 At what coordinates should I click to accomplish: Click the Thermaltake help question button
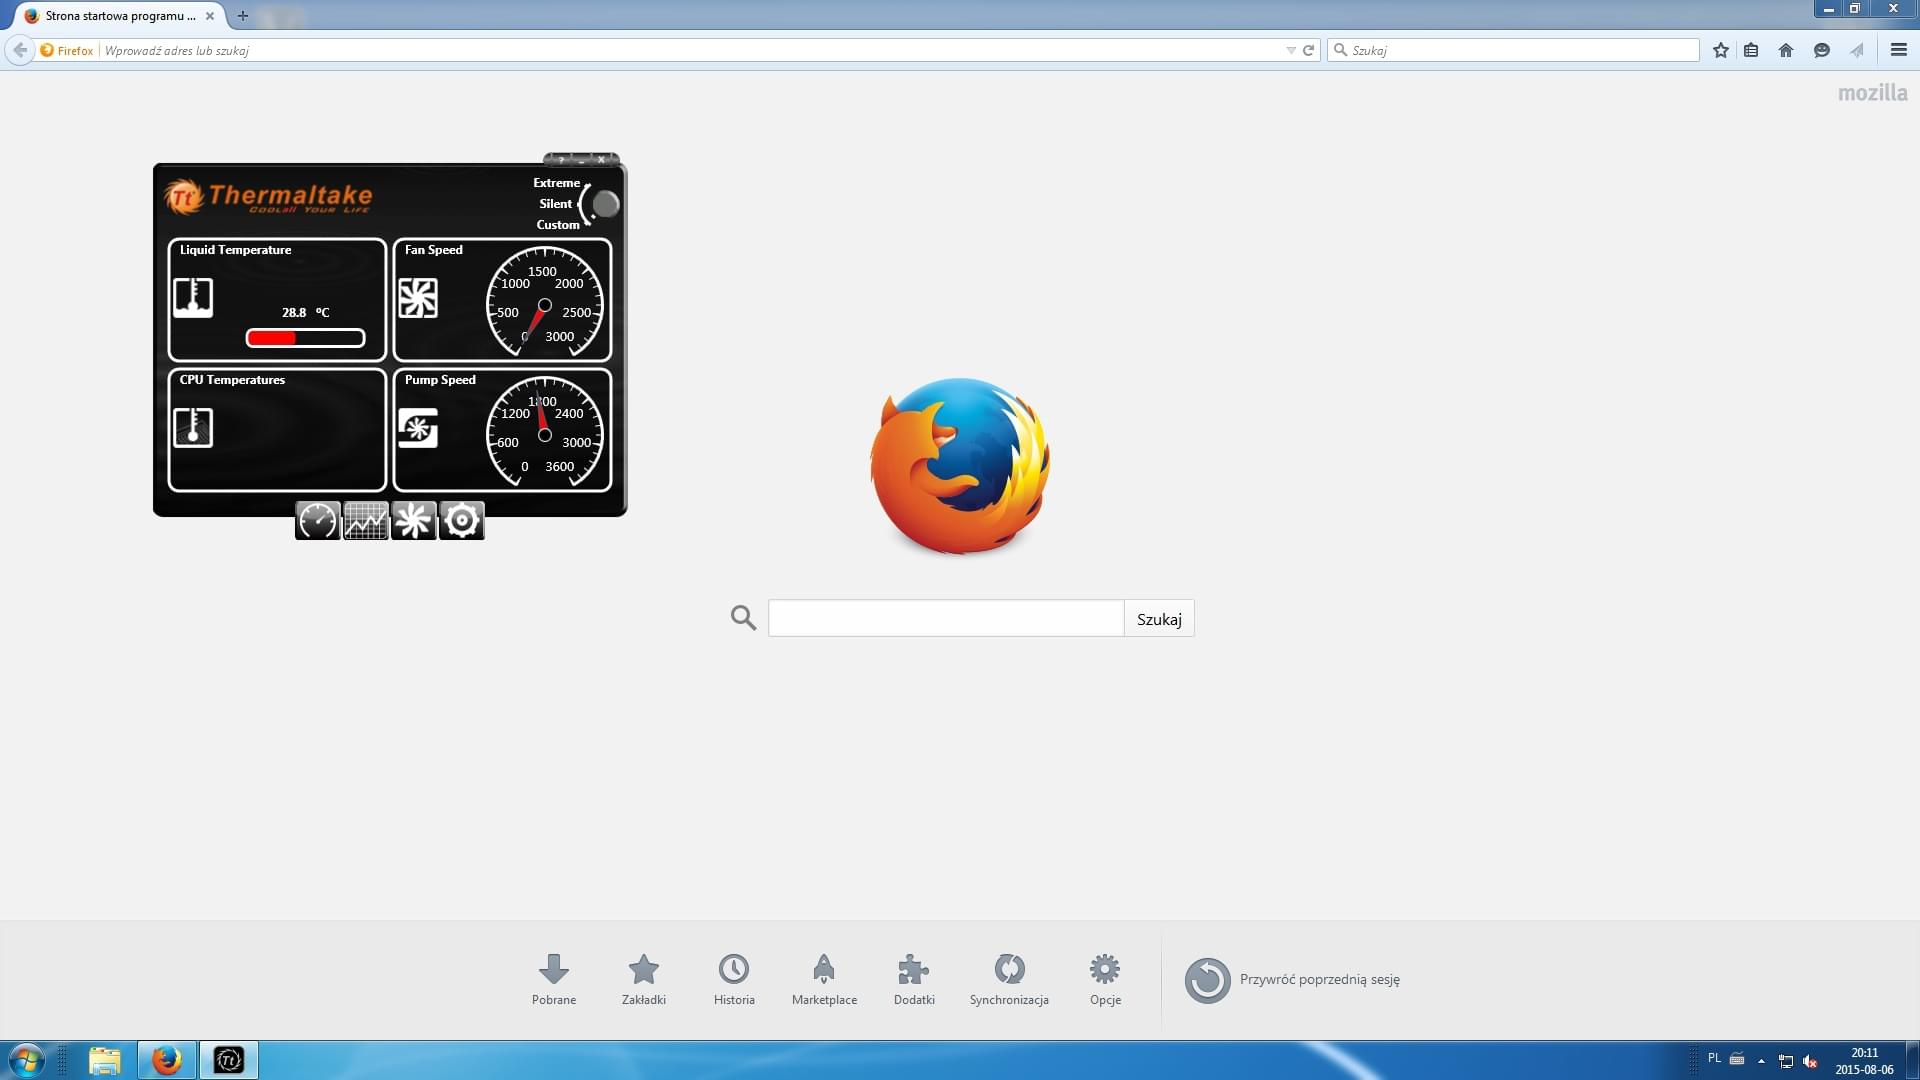click(561, 159)
